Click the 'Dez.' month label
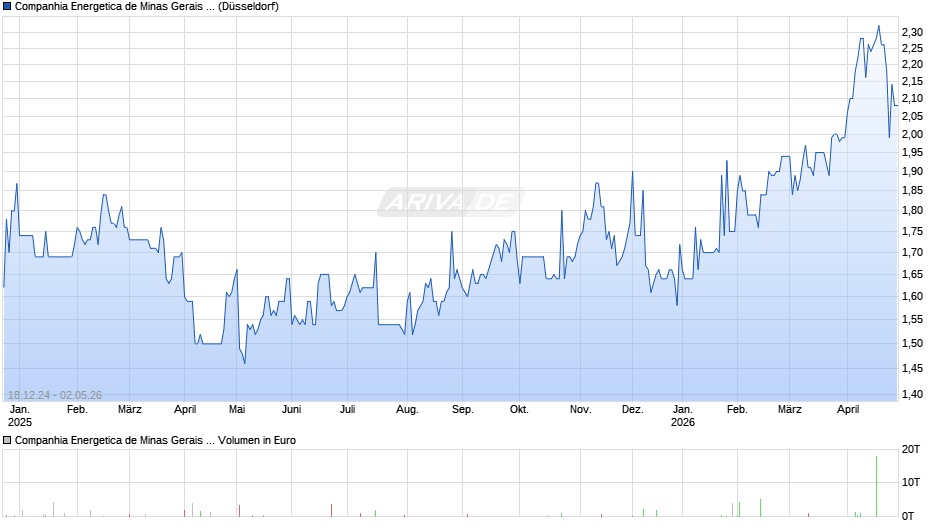Viewport: 940px width, 526px height. click(x=632, y=410)
